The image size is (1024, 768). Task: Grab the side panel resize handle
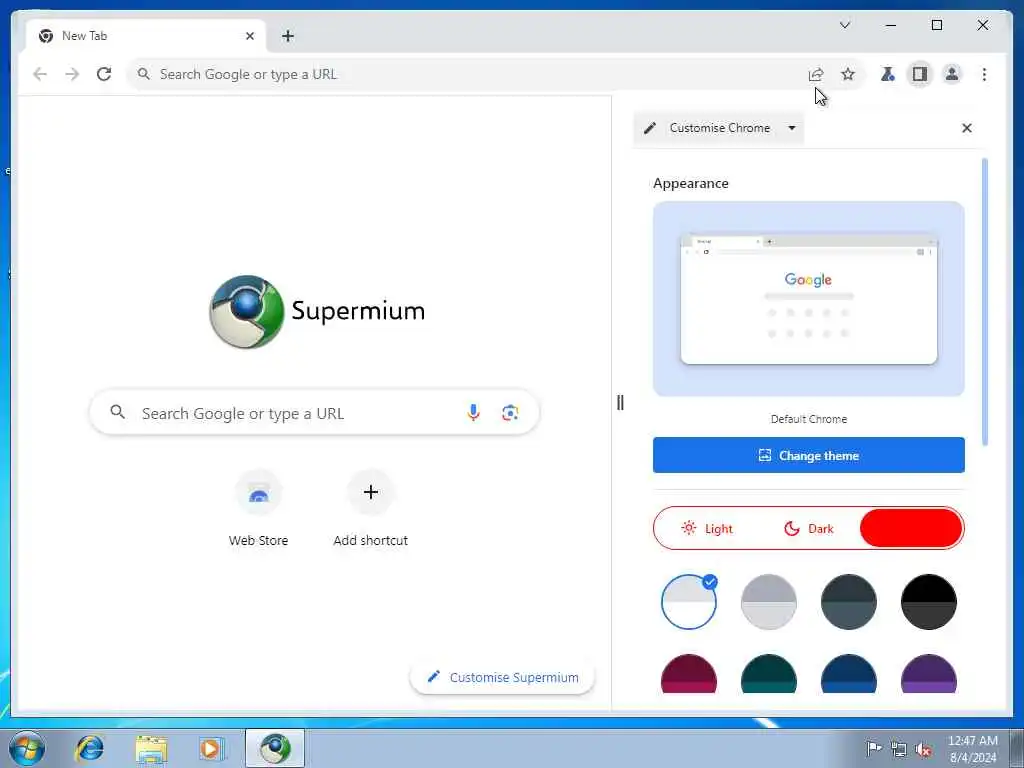point(620,403)
